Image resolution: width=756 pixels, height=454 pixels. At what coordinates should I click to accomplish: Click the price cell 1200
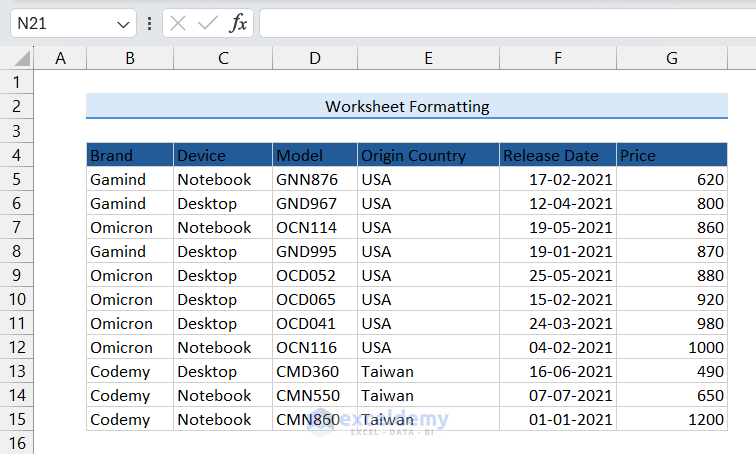click(672, 419)
